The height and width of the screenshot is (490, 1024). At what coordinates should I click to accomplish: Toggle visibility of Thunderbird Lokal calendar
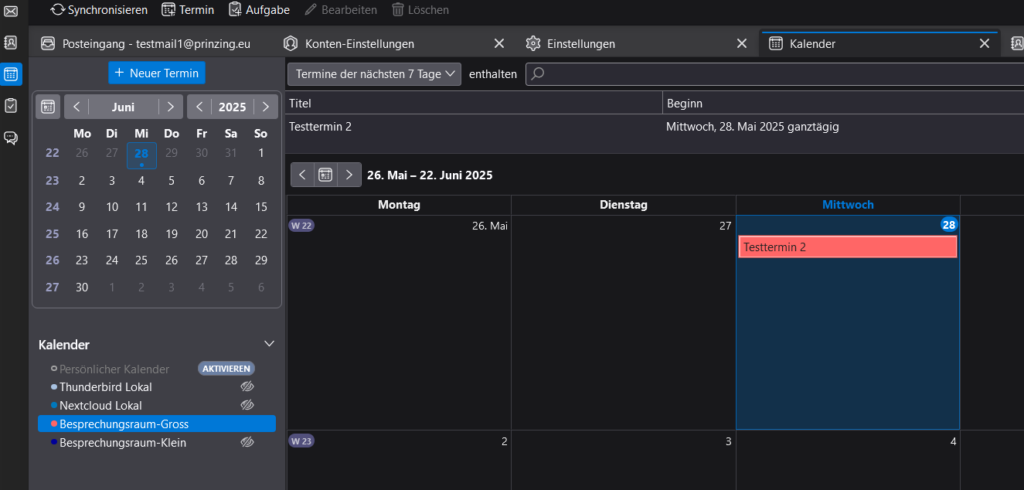(247, 387)
